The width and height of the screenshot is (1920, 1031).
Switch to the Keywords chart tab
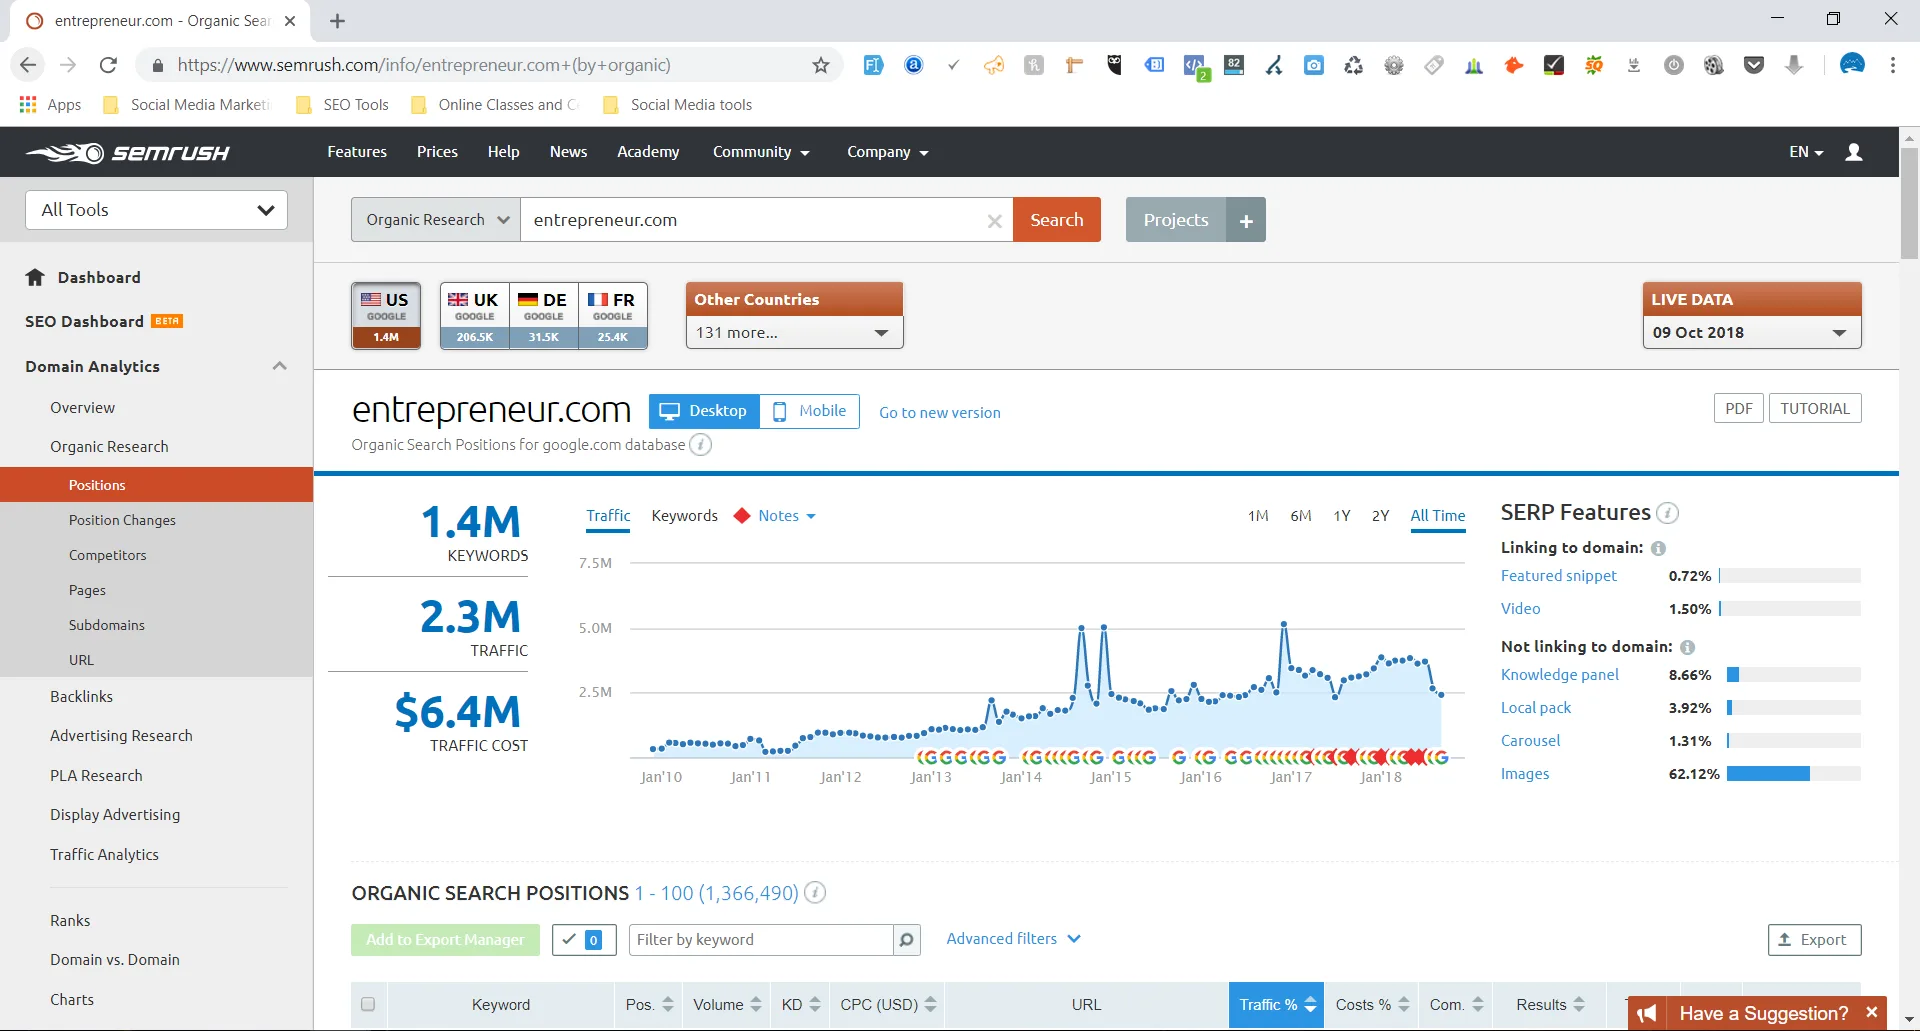684,515
